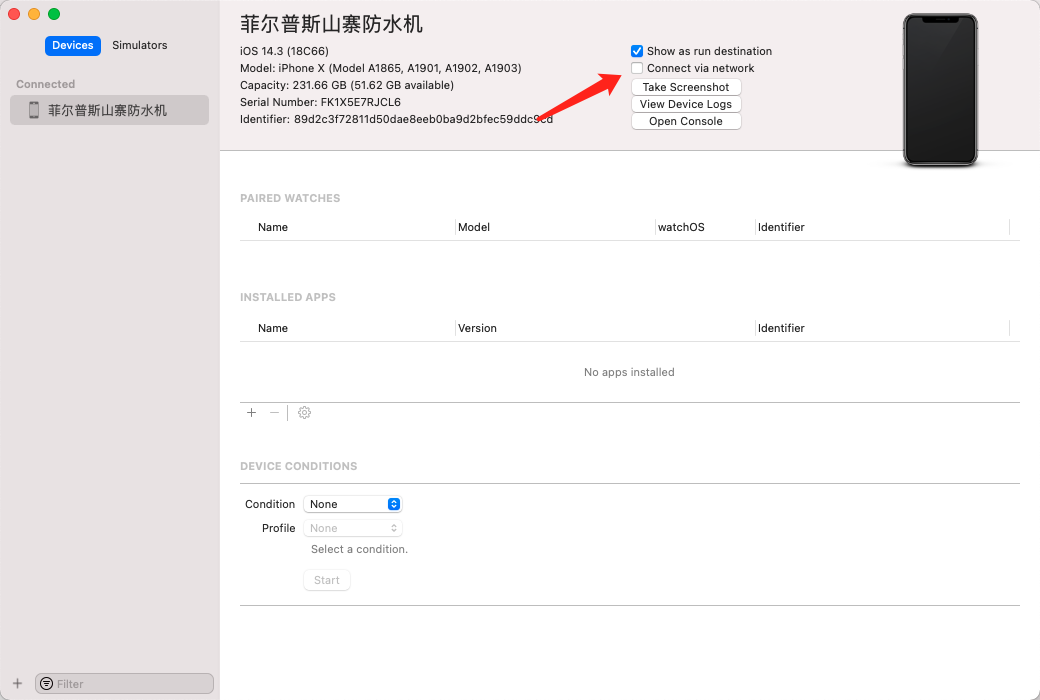Viewport: 1040px width, 700px height.
Task: Click the Take Screenshot button
Action: 686,87
